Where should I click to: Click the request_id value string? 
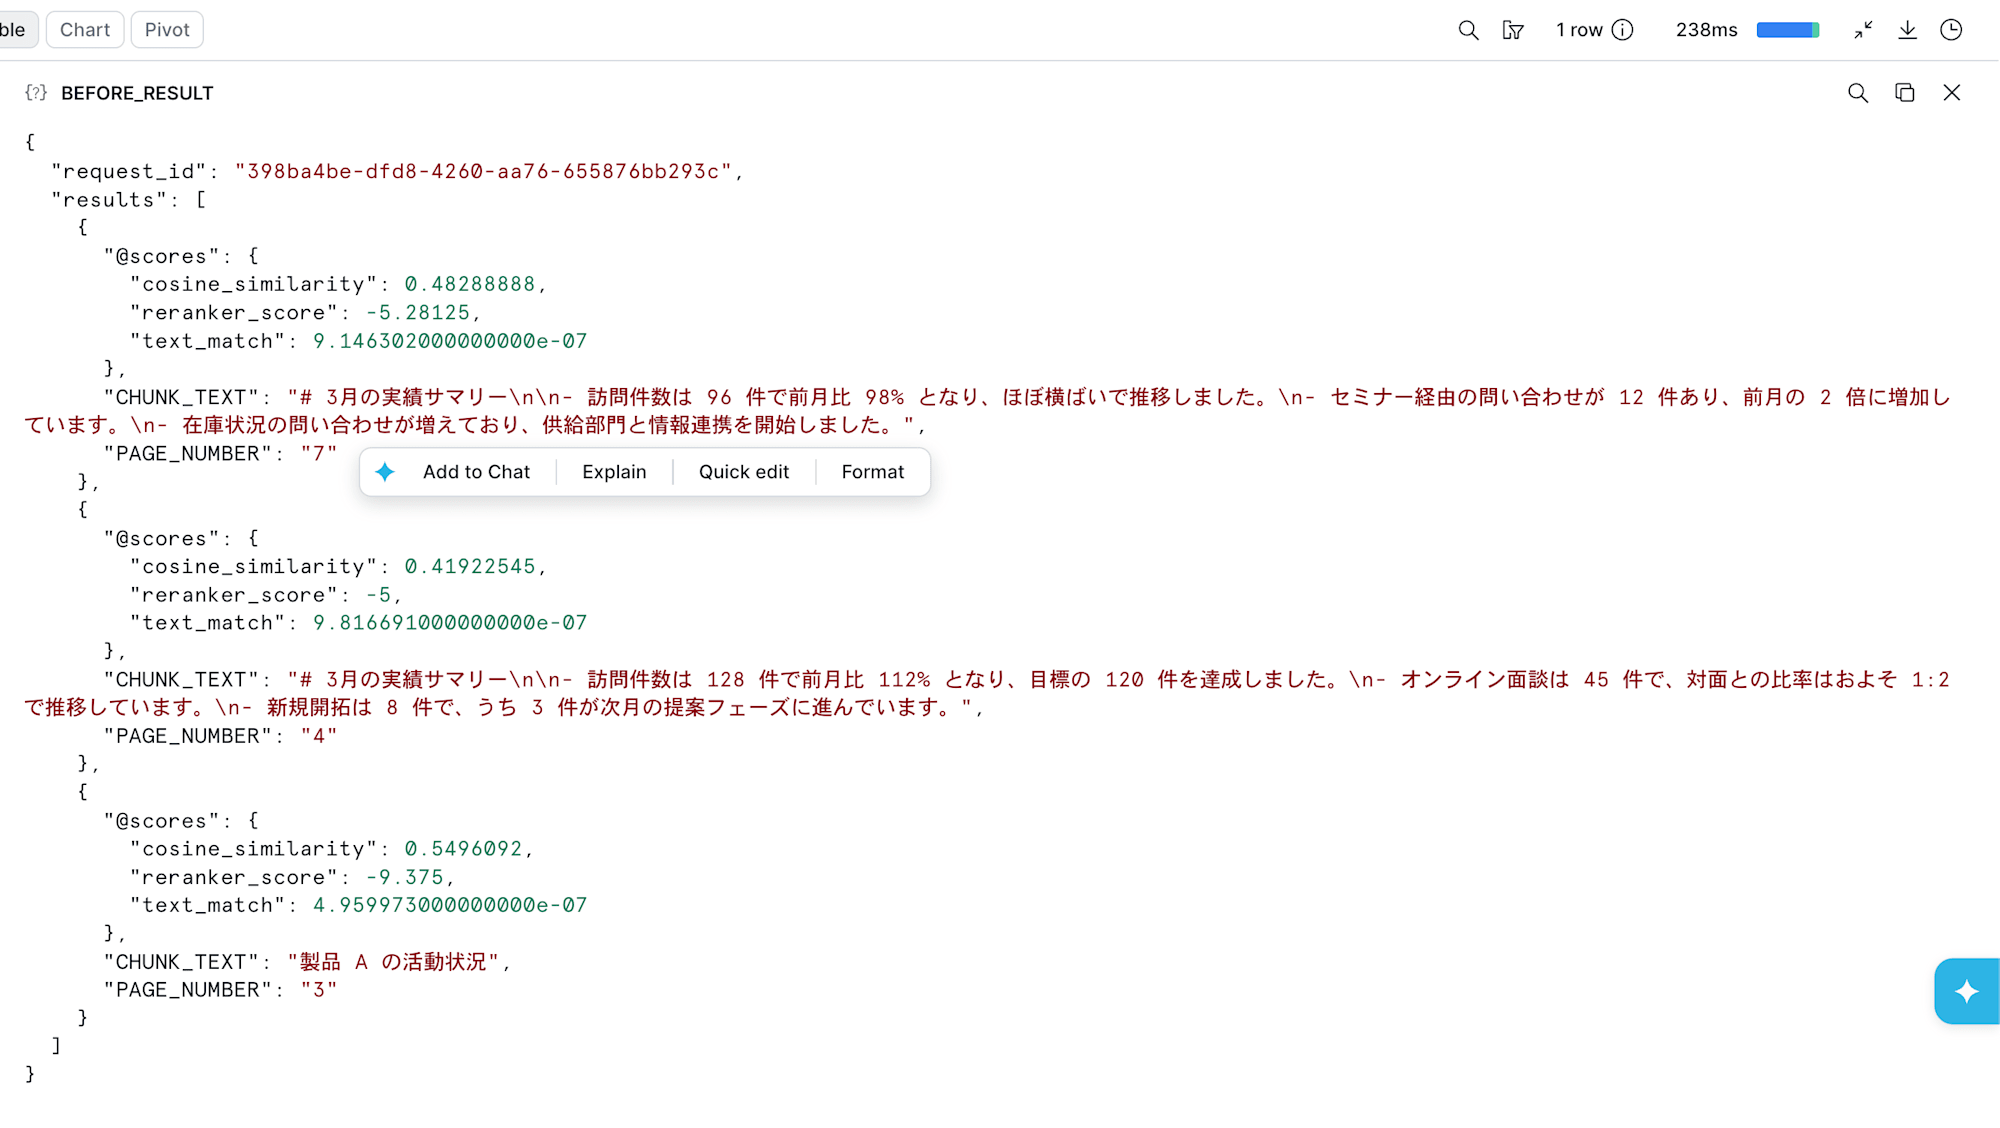483,171
